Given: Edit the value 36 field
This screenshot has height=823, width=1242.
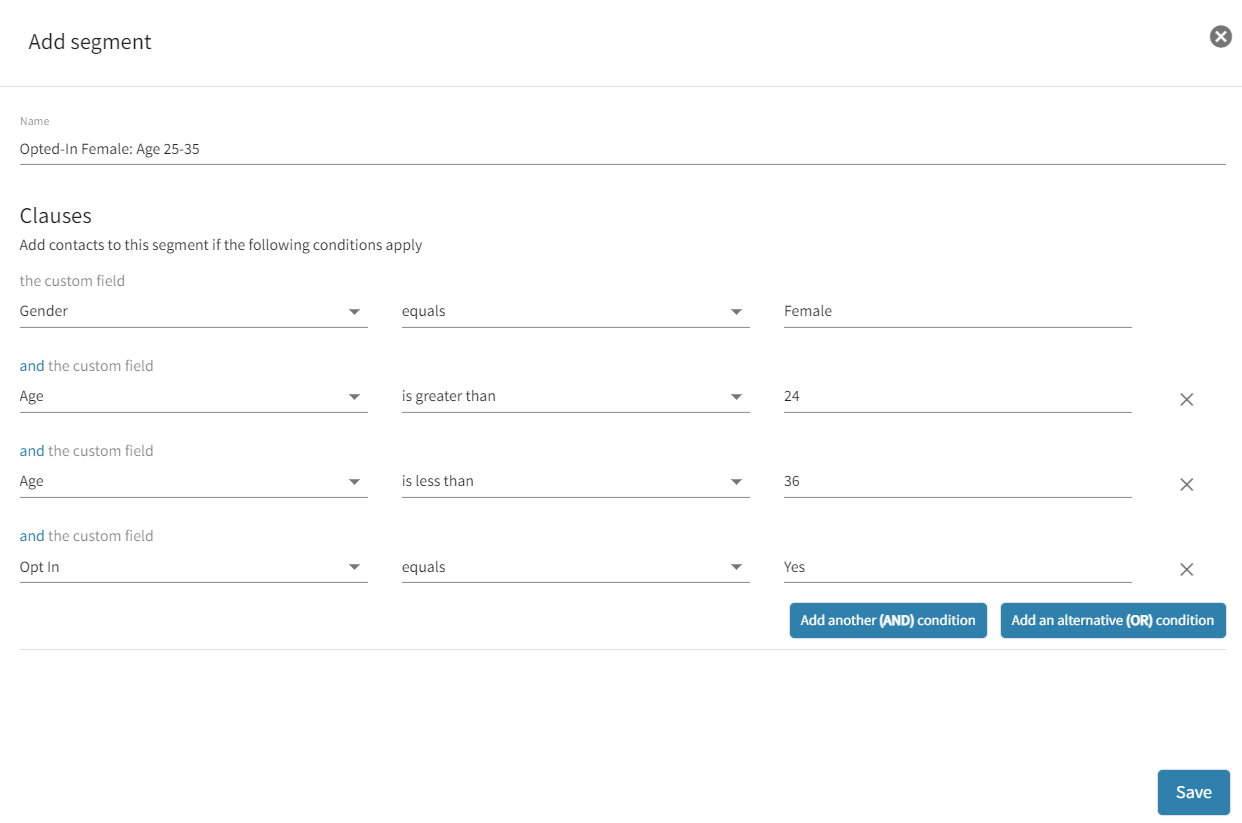Looking at the screenshot, I should coord(957,482).
